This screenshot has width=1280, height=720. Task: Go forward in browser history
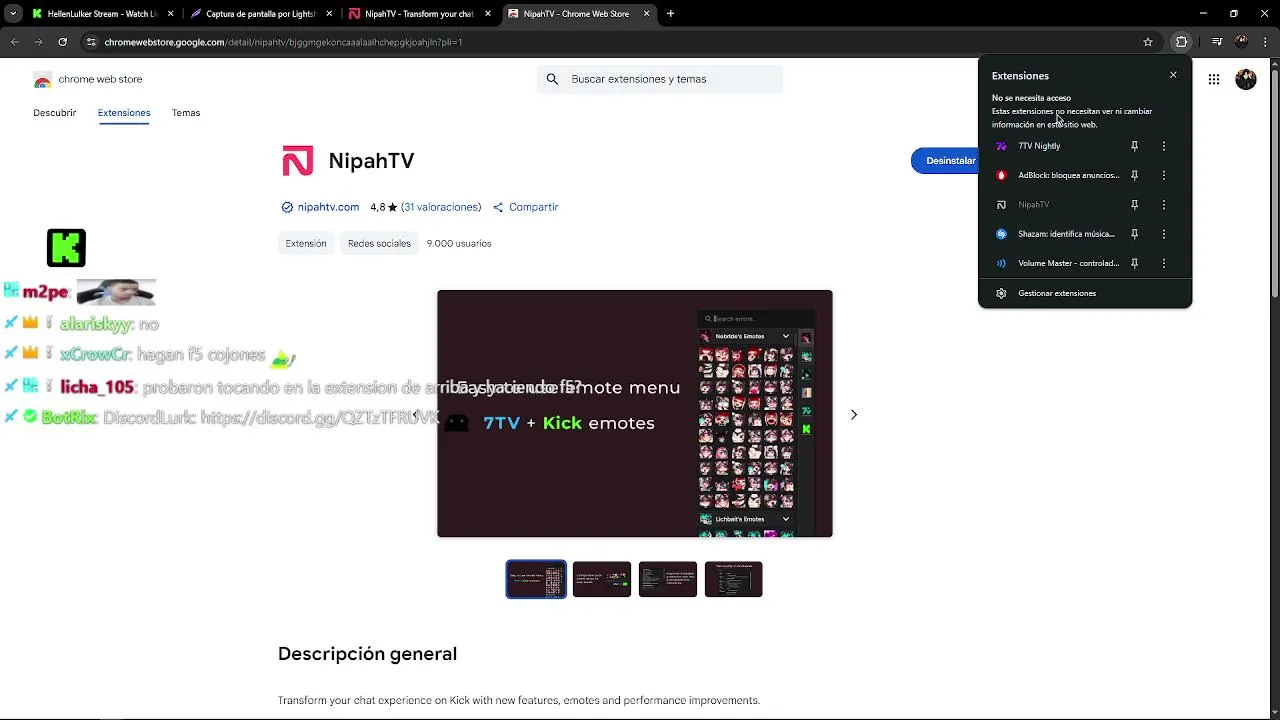[x=38, y=42]
